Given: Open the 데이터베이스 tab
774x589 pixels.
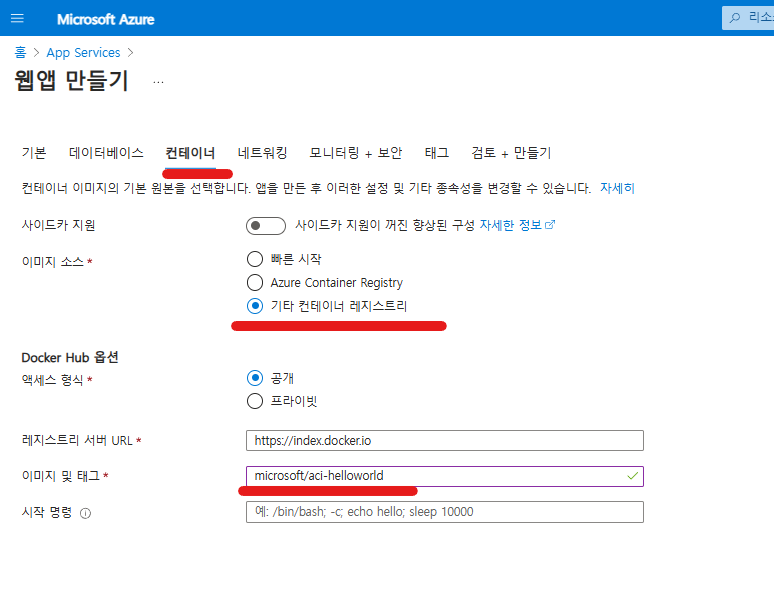Looking at the screenshot, I should (106, 153).
